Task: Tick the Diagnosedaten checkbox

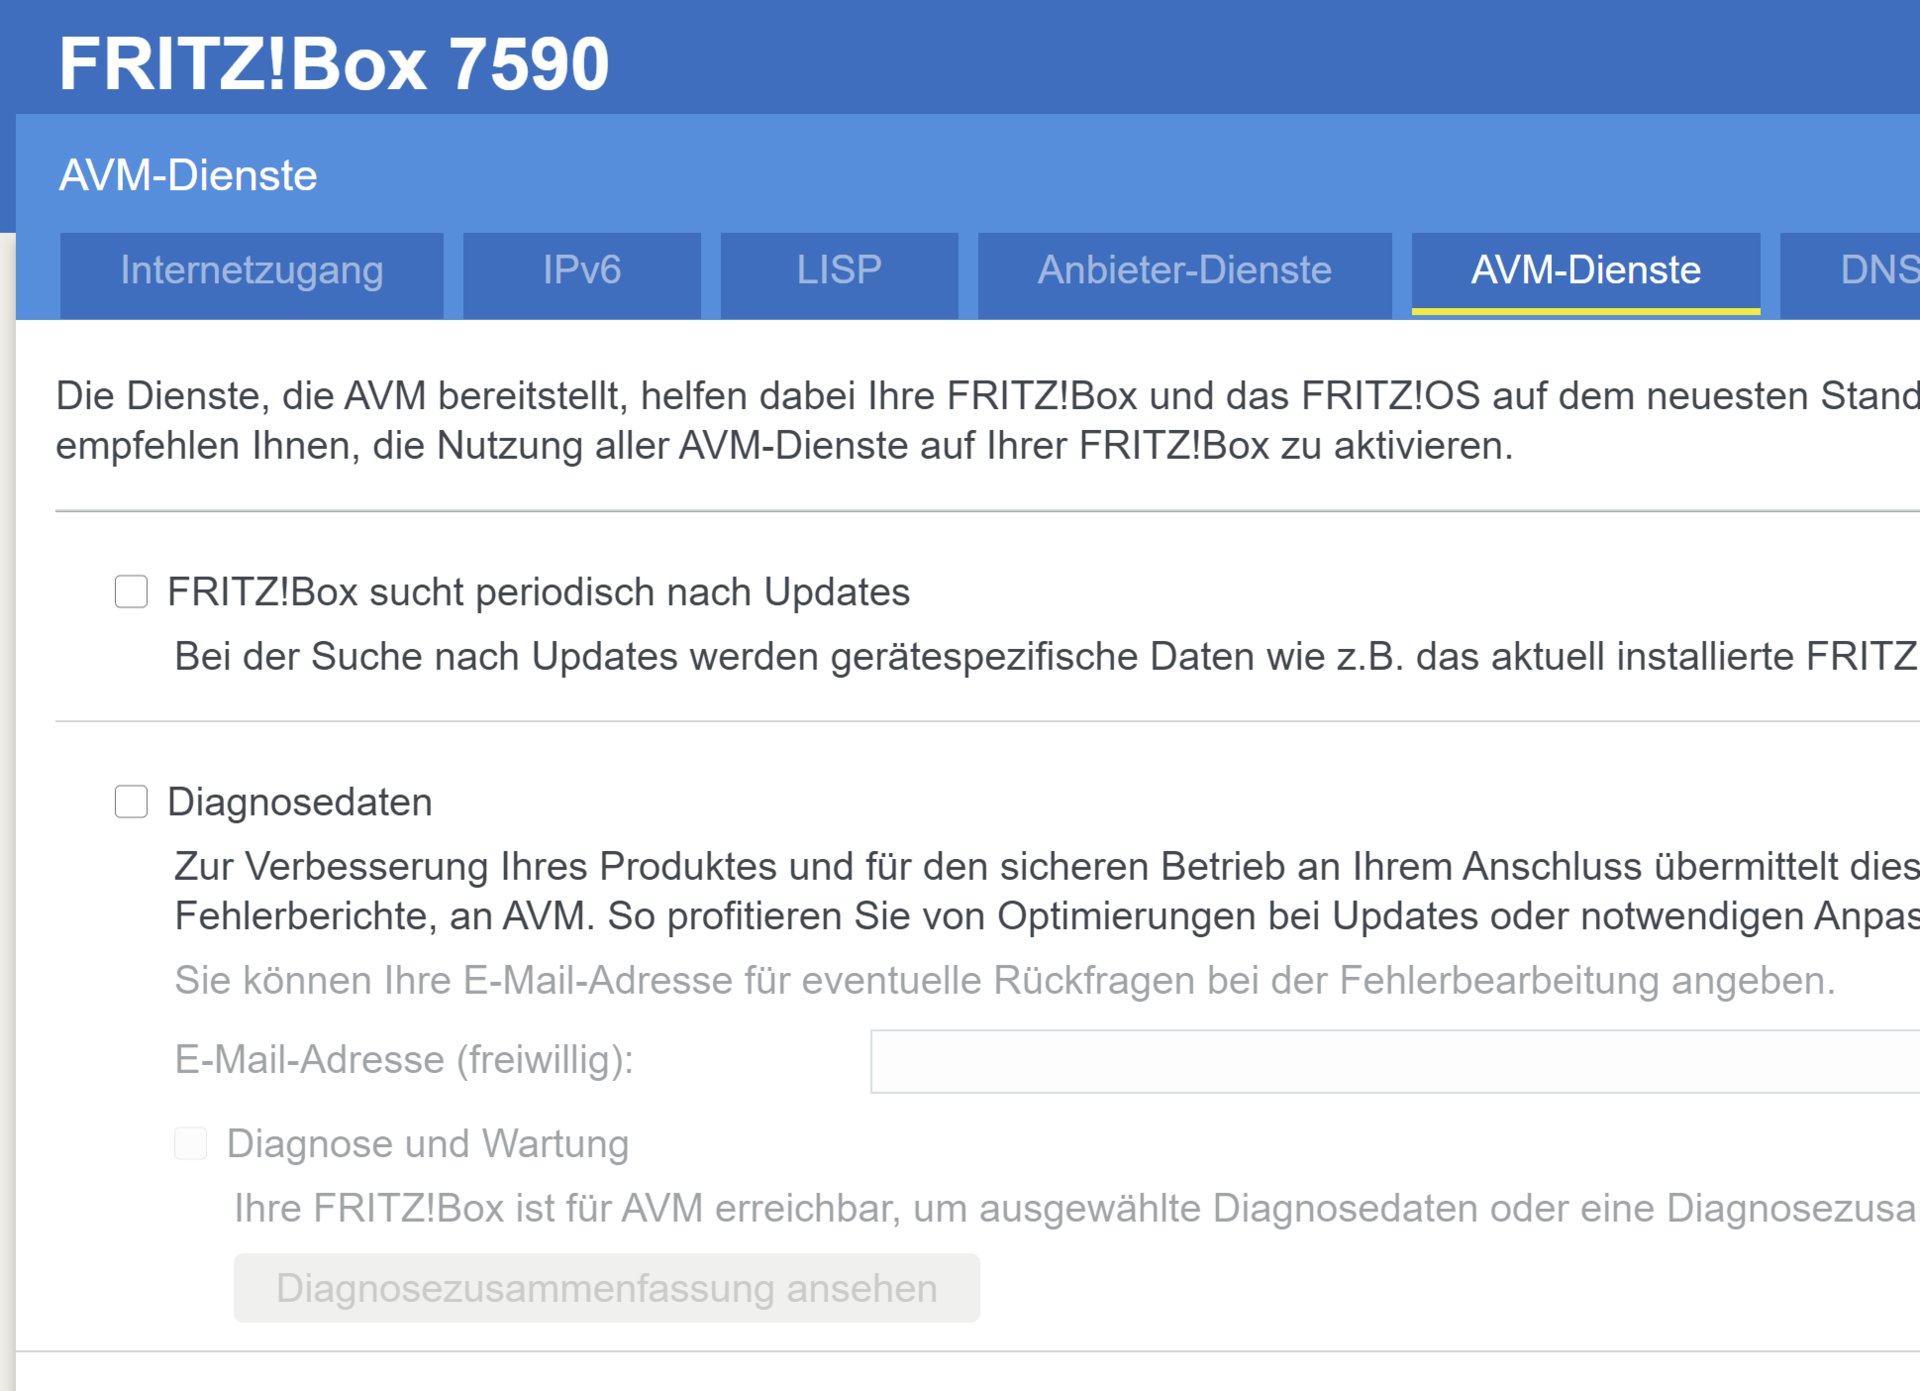Action: [131, 801]
